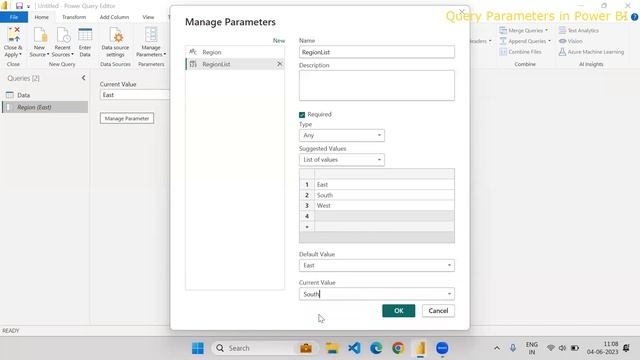640x360 pixels.
Task: Collapse the Queries pane chevron
Action: [84, 78]
